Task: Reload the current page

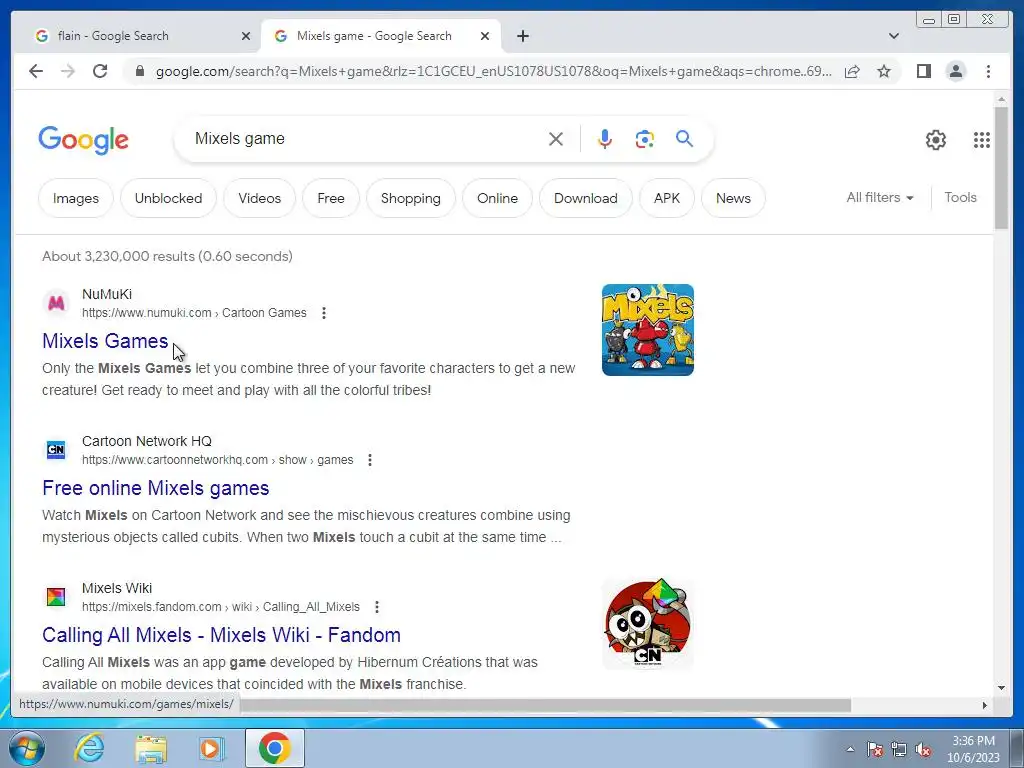Action: pyautogui.click(x=100, y=71)
